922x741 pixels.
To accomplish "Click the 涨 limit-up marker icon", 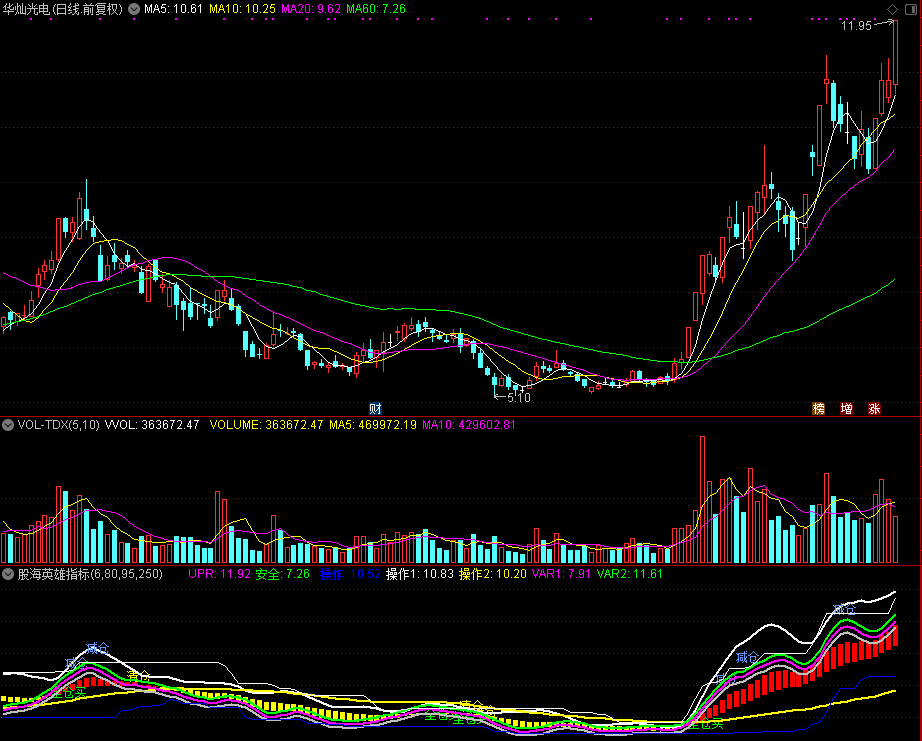I will click(874, 408).
